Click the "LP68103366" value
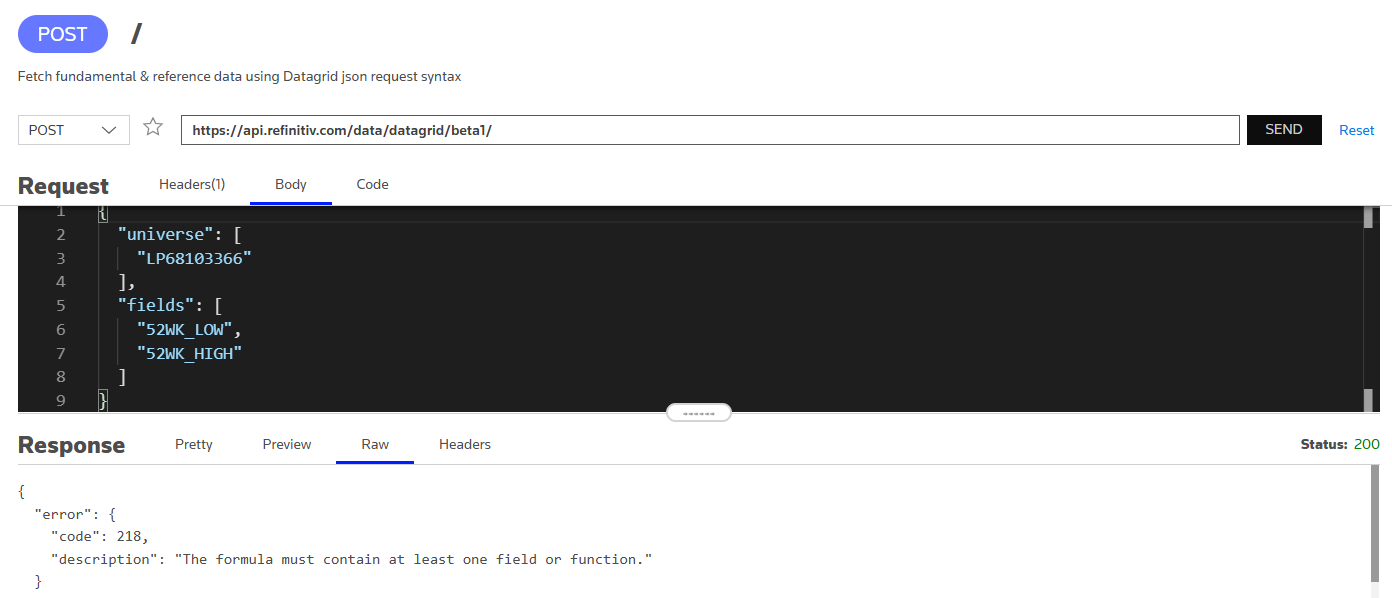This screenshot has width=1392, height=598. (x=194, y=258)
